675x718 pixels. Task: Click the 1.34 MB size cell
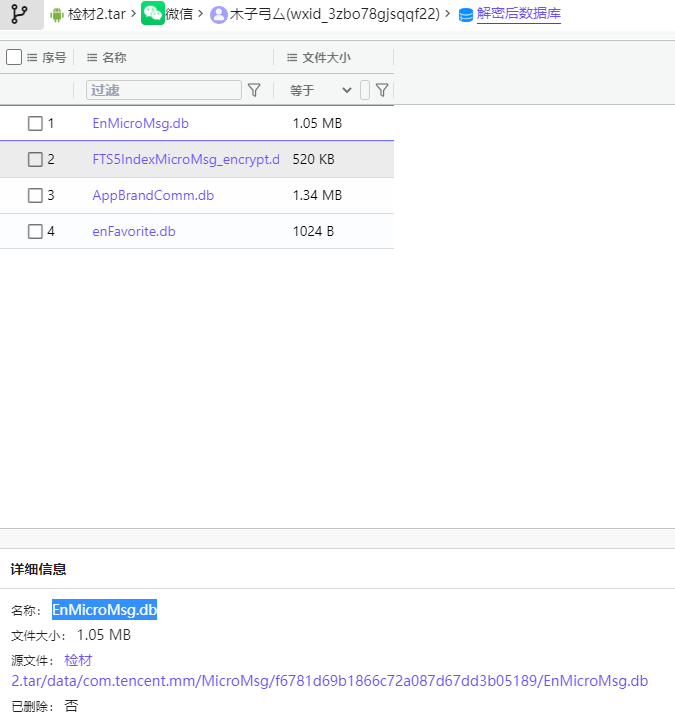(x=317, y=196)
